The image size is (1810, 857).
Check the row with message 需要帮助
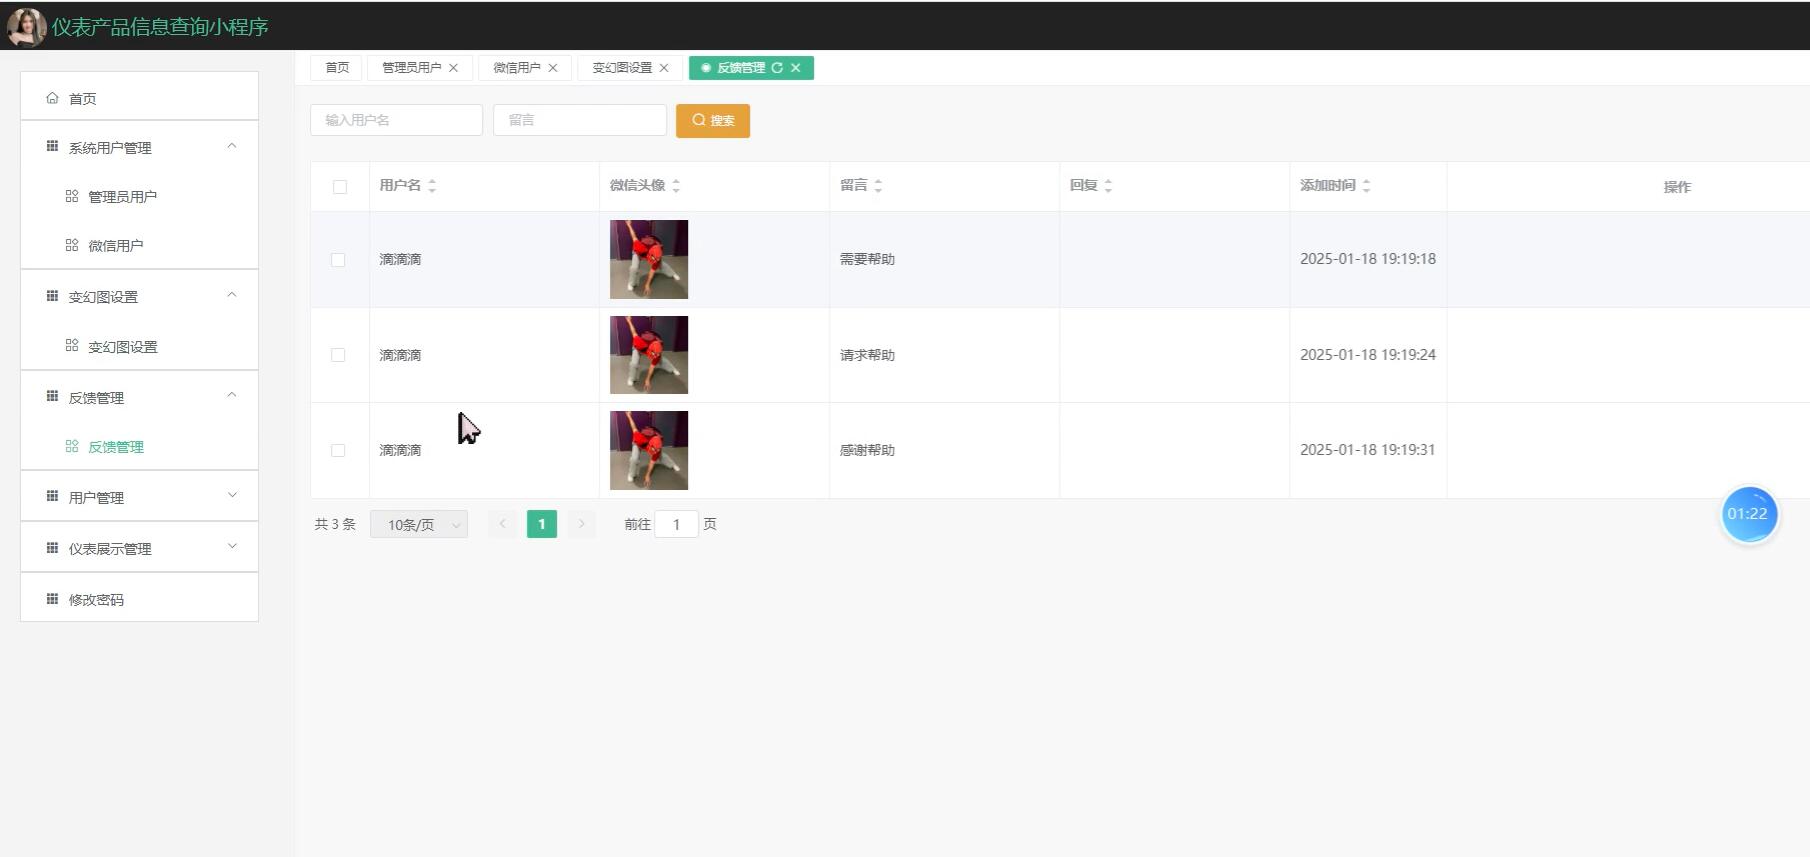(x=338, y=260)
